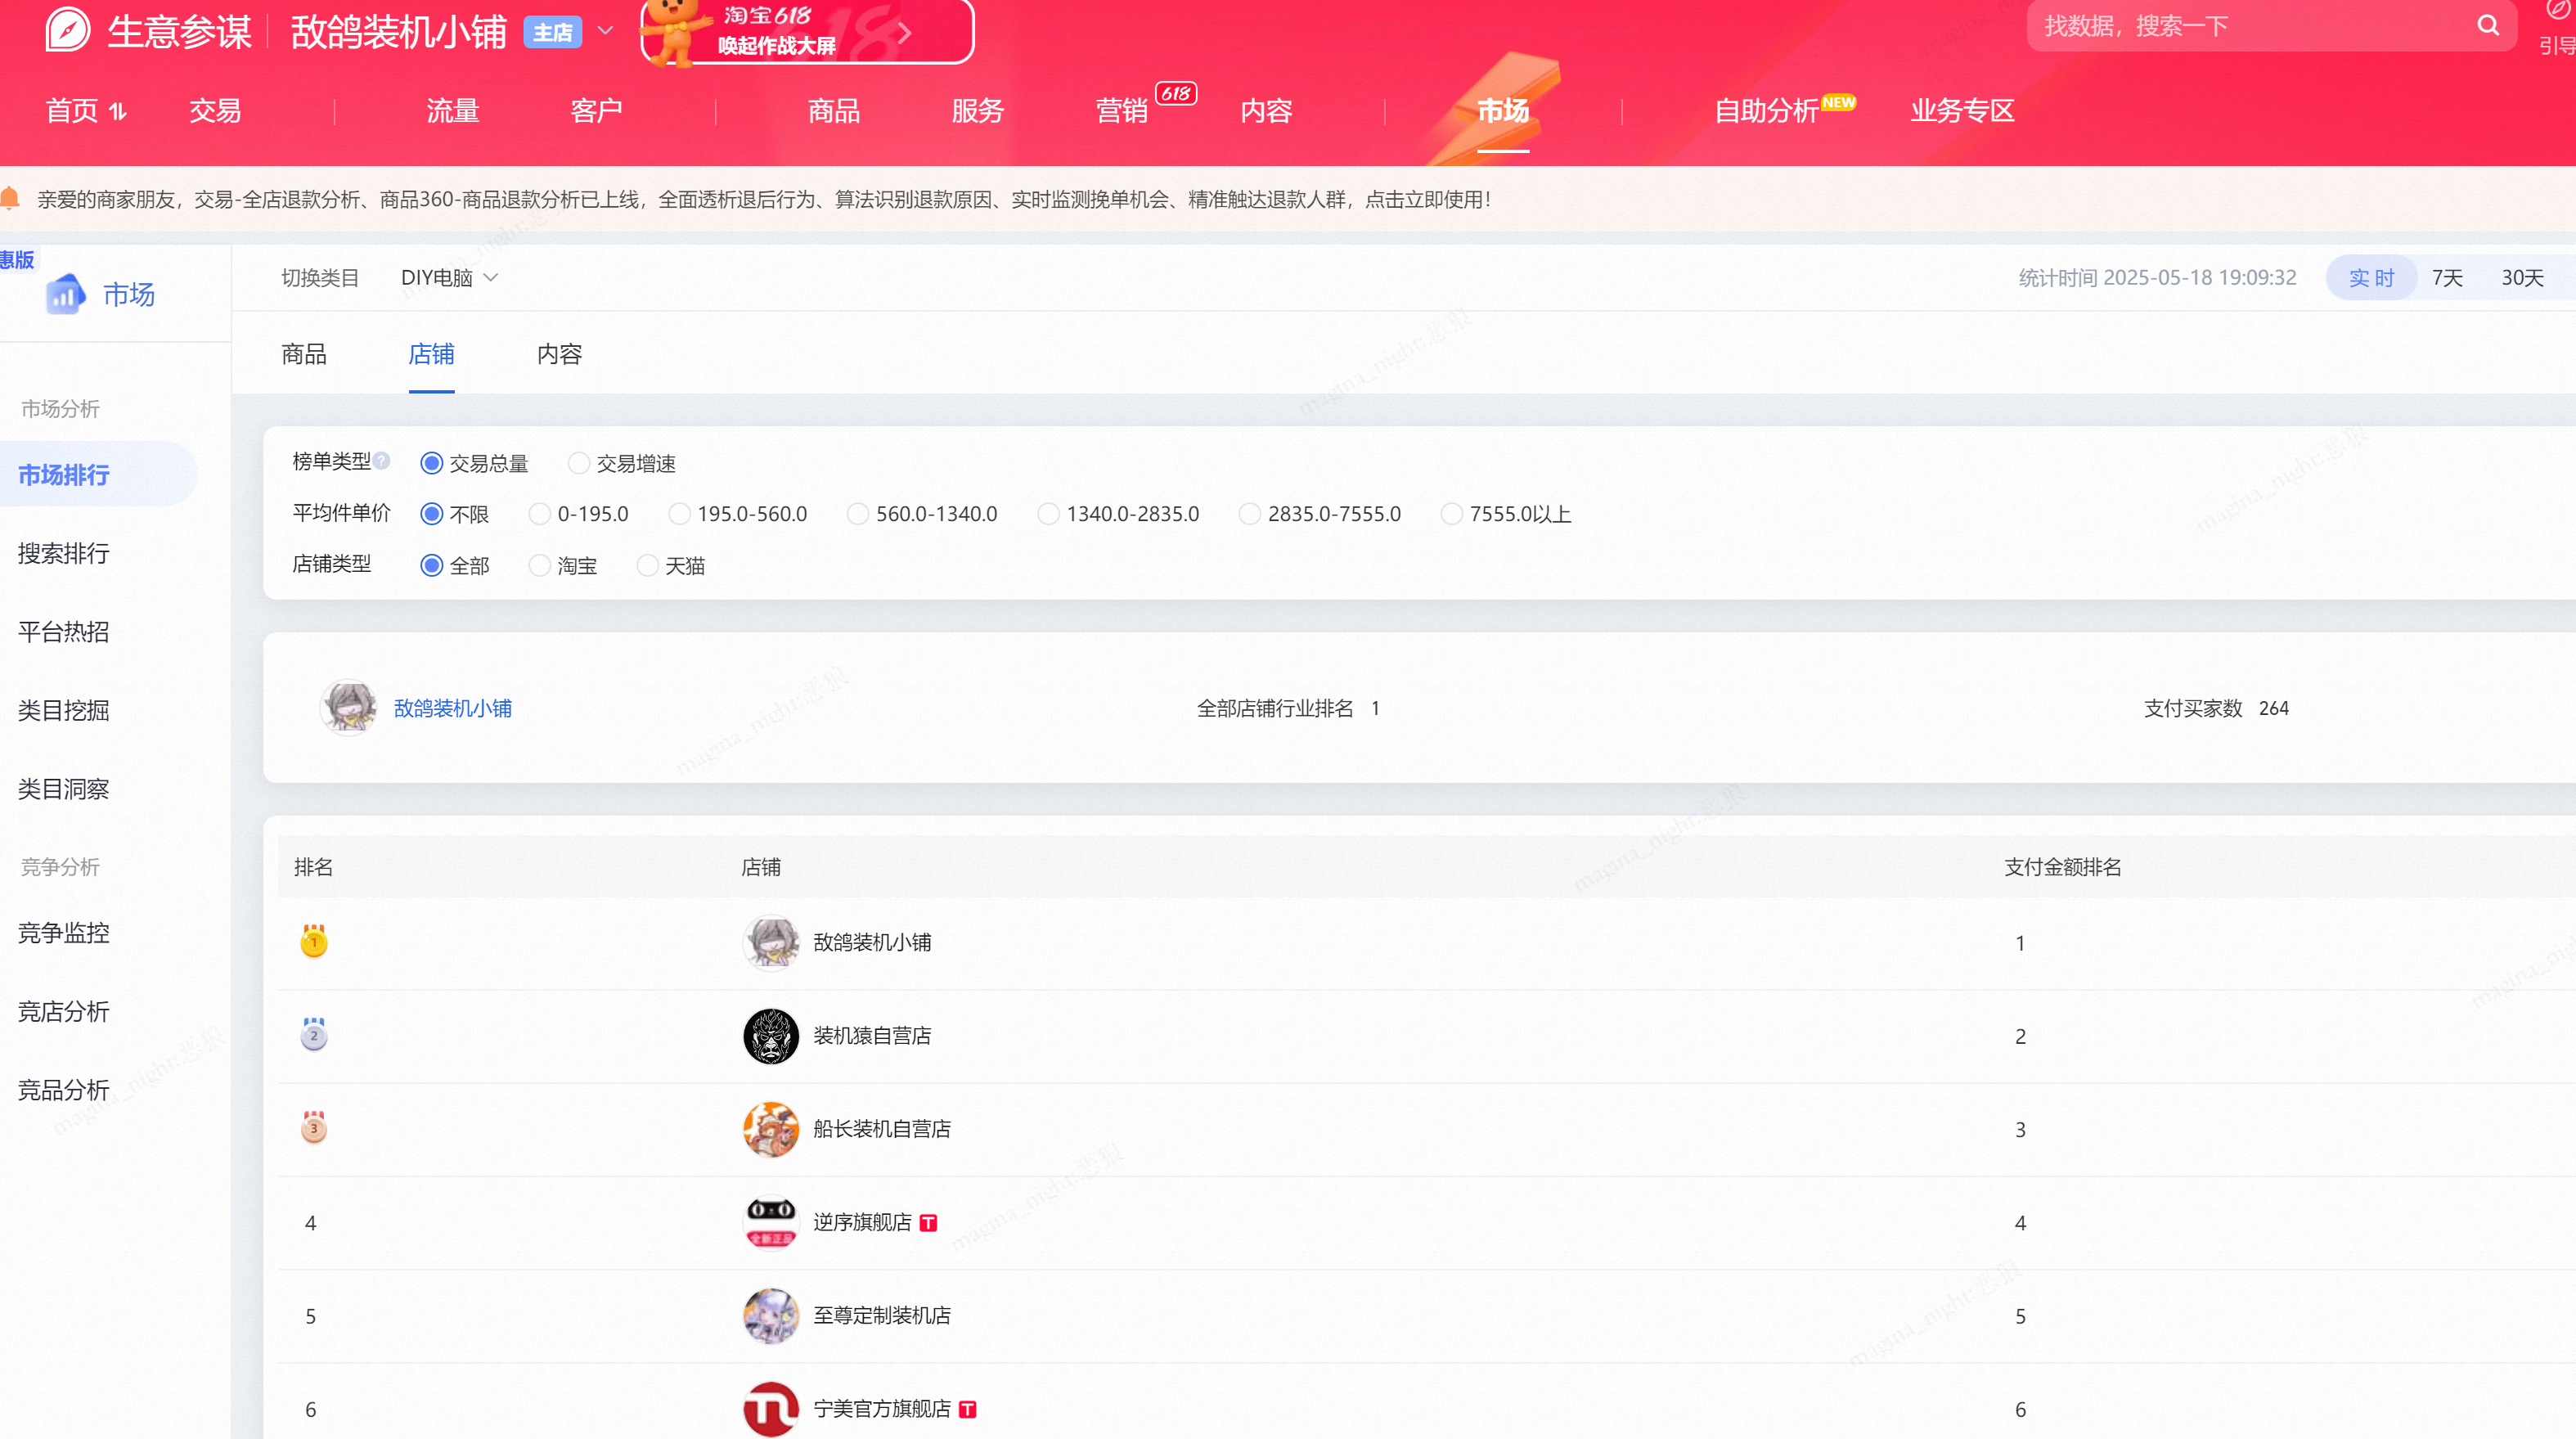The height and width of the screenshot is (1439, 2576).
Task: Click the 敌鸽装机小铺 avatar in summary card
Action: tap(348, 708)
